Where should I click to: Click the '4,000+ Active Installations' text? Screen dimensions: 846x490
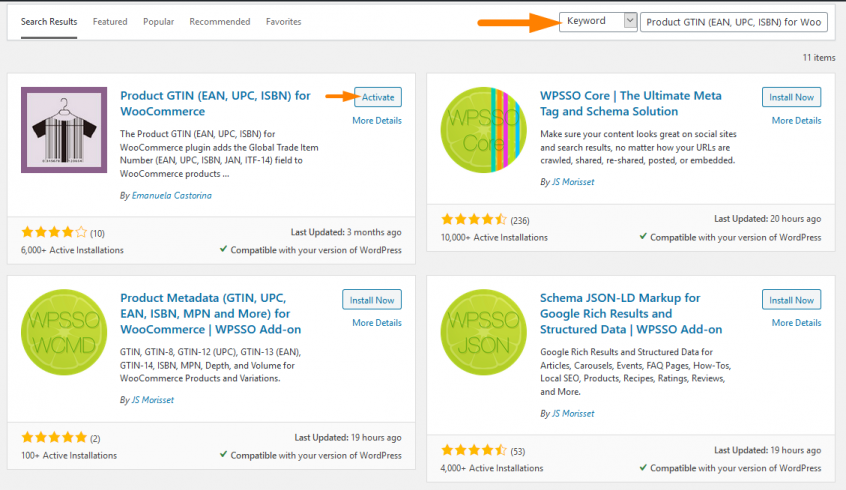tap(492, 468)
